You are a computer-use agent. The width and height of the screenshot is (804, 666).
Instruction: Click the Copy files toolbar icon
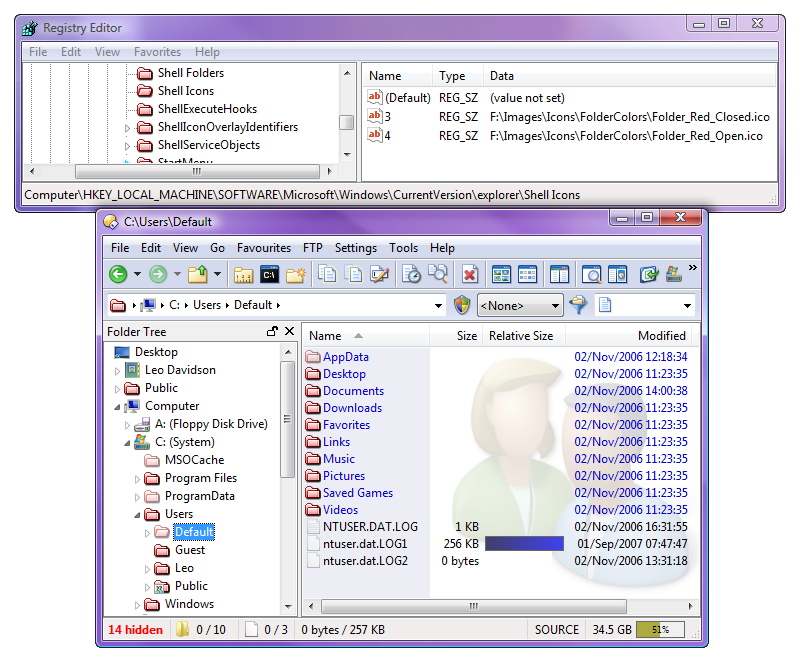pyautogui.click(x=327, y=274)
